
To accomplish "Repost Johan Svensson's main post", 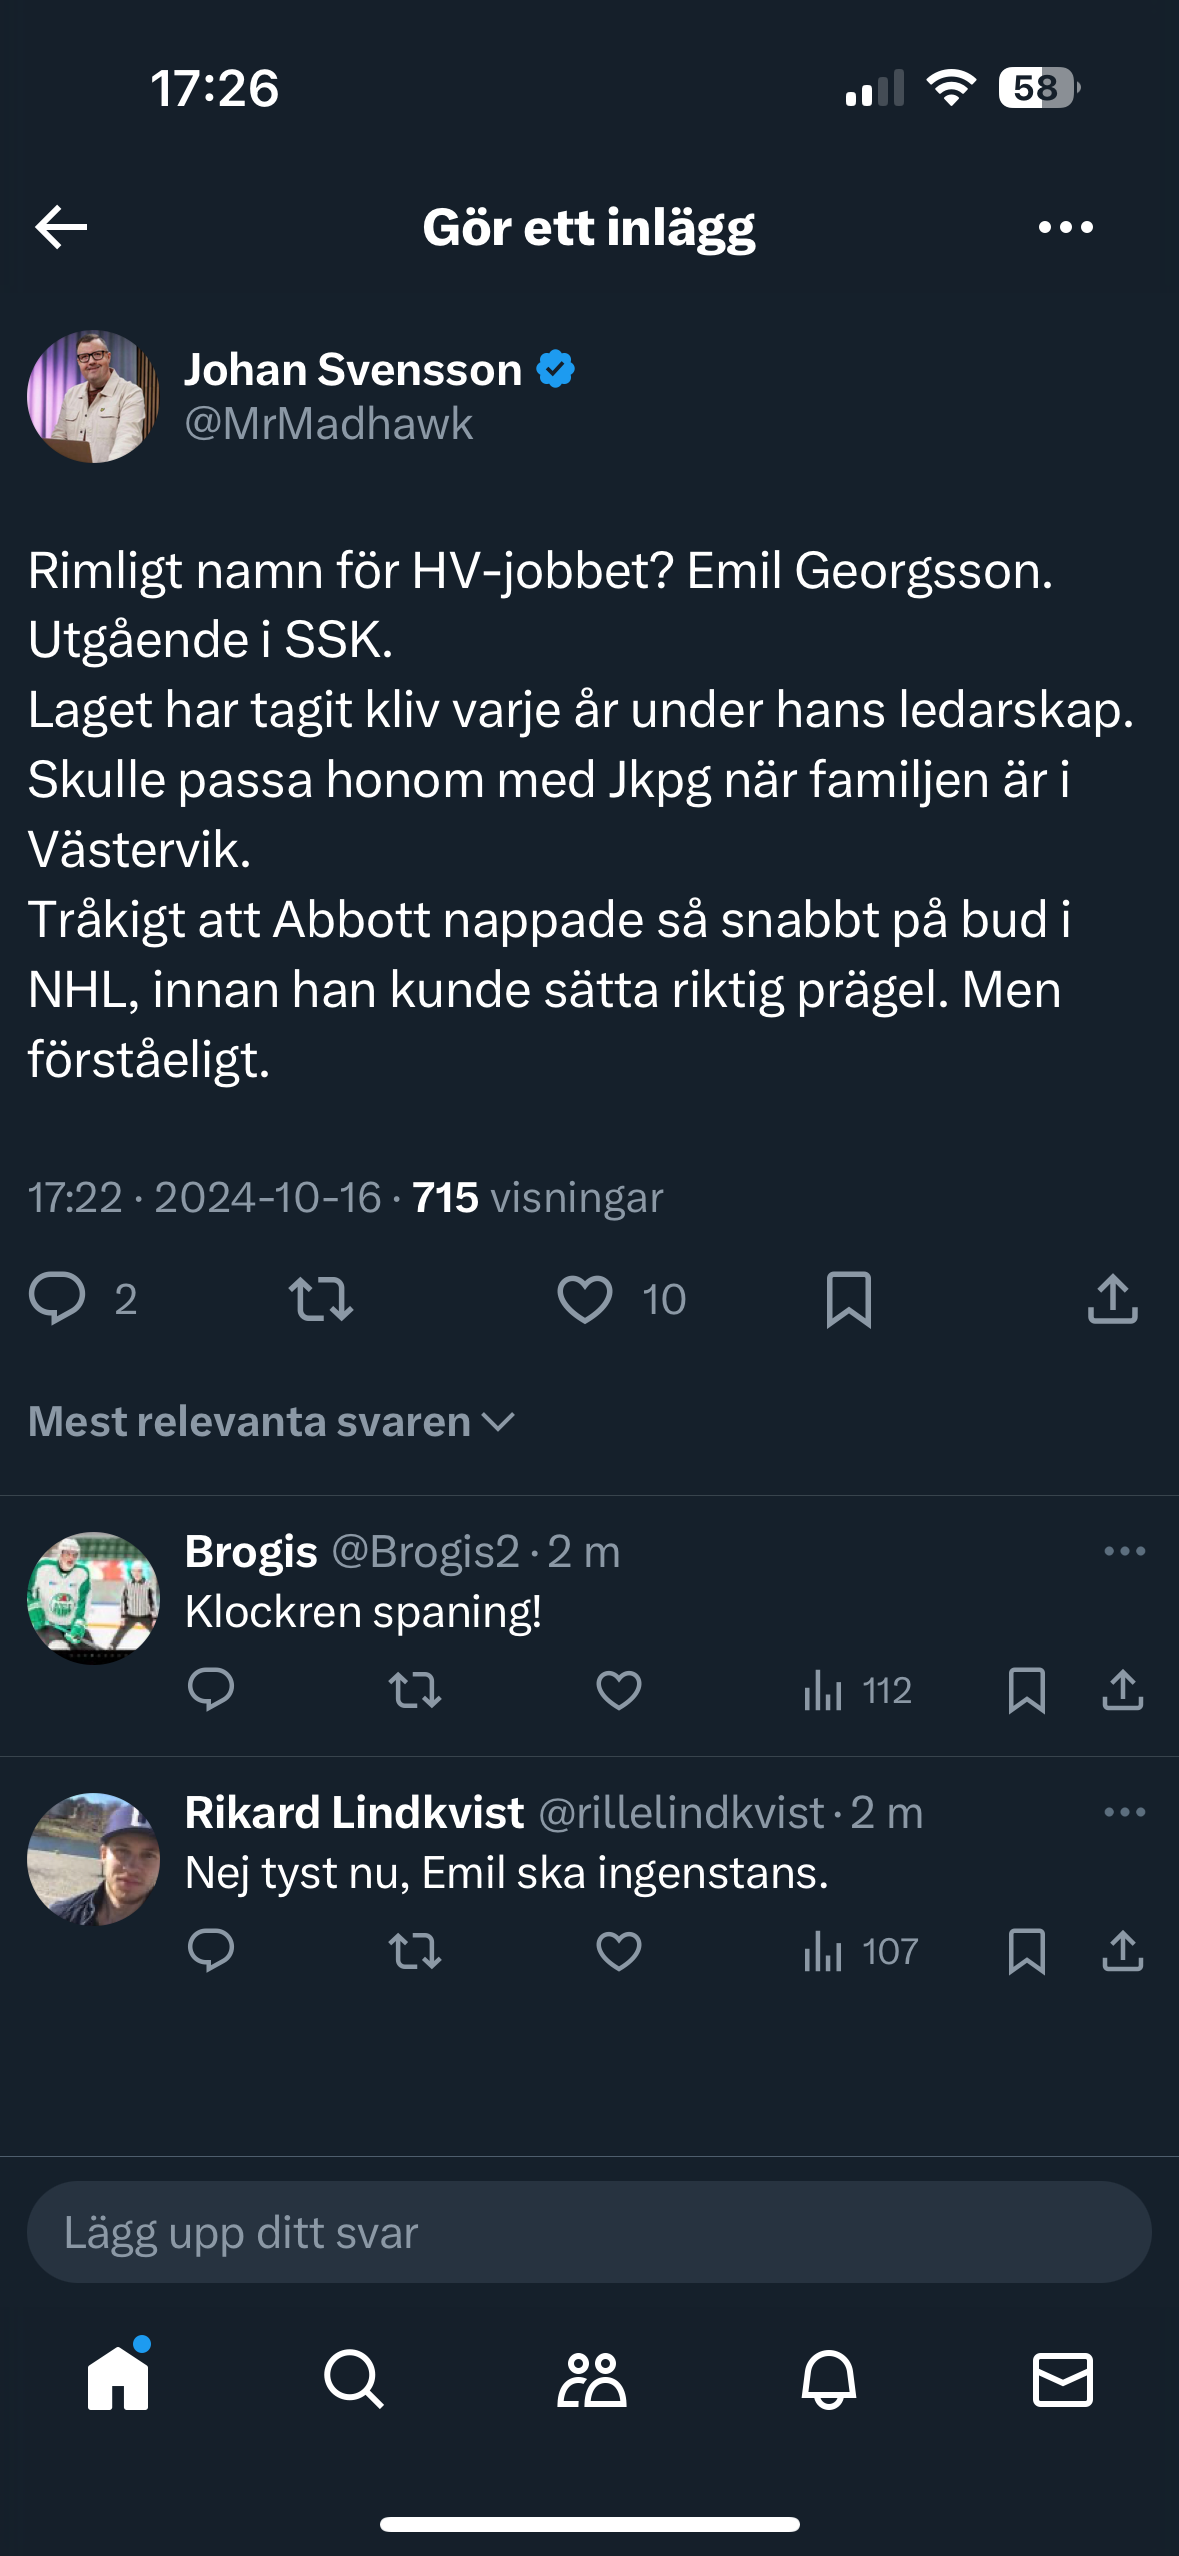I will coord(321,1299).
